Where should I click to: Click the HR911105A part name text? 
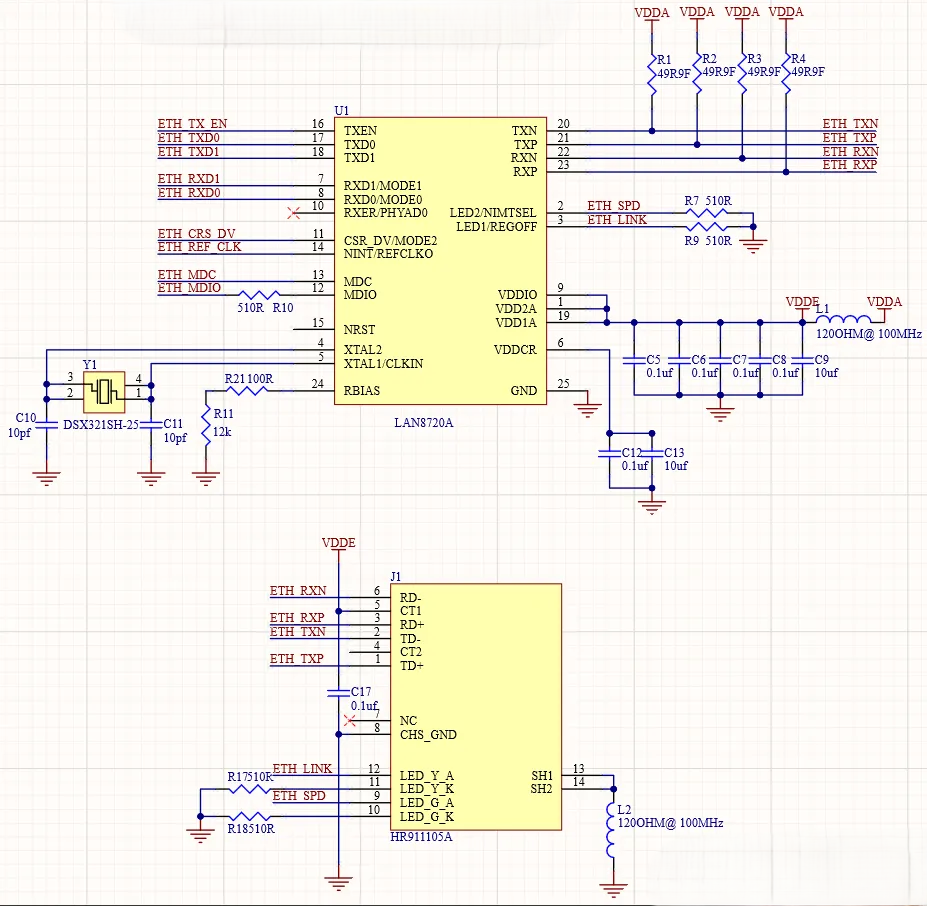(422, 837)
